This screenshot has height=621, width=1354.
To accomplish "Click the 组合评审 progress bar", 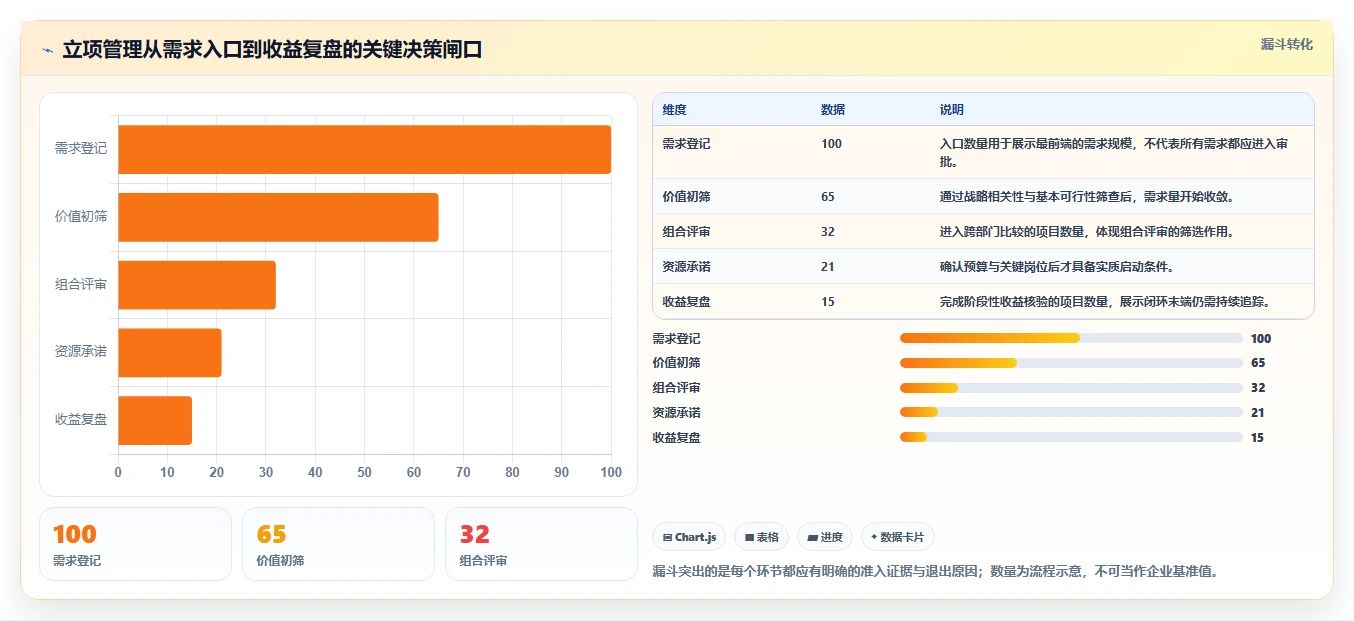I will click(1071, 388).
